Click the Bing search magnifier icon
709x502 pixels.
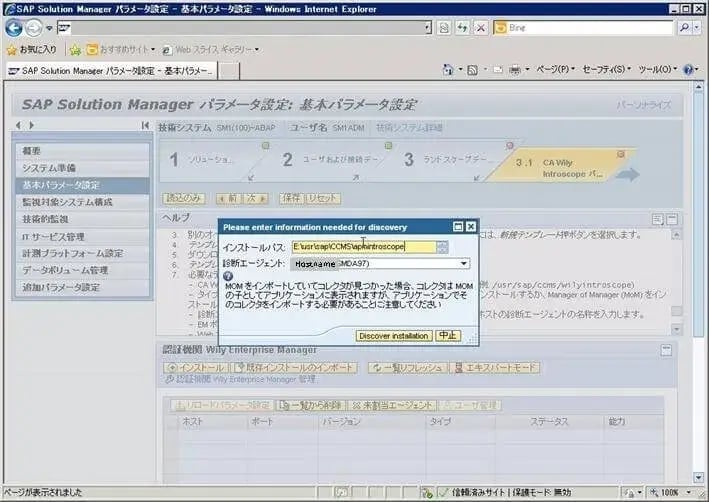tap(685, 28)
